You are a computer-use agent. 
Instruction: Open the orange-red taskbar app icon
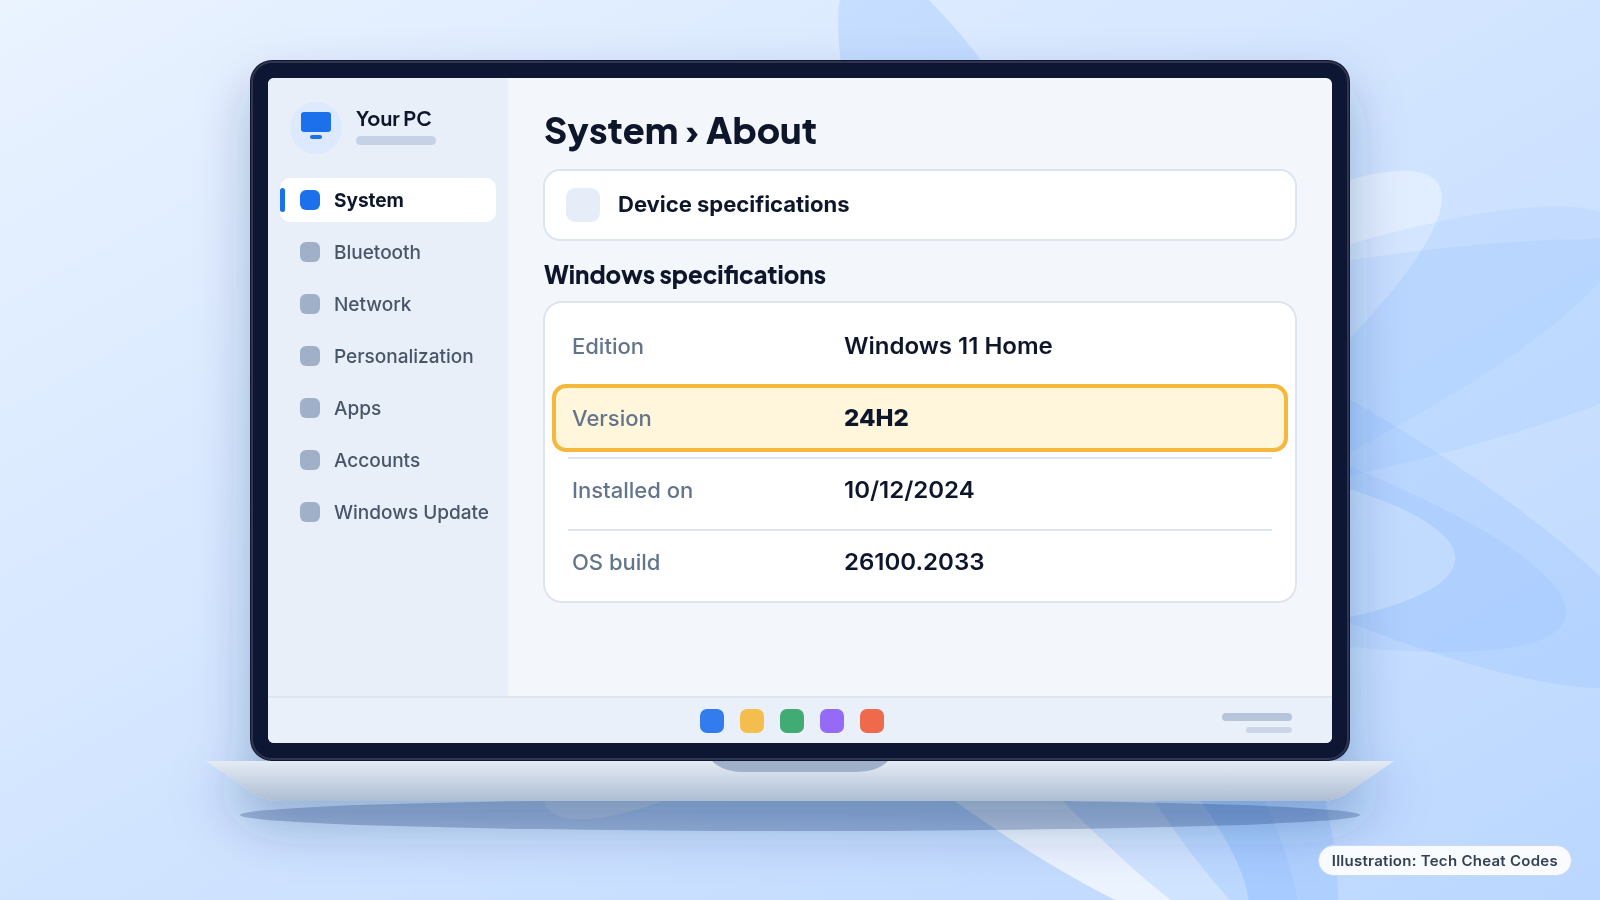pos(872,721)
